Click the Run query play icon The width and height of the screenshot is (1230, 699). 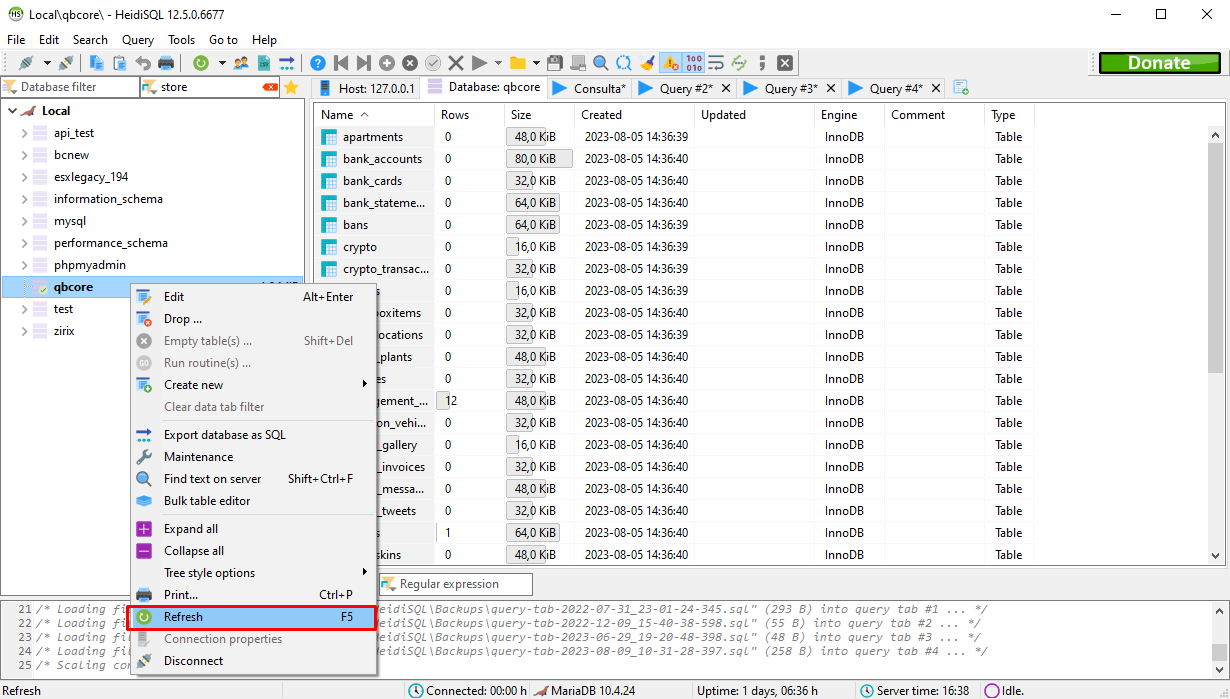[479, 63]
